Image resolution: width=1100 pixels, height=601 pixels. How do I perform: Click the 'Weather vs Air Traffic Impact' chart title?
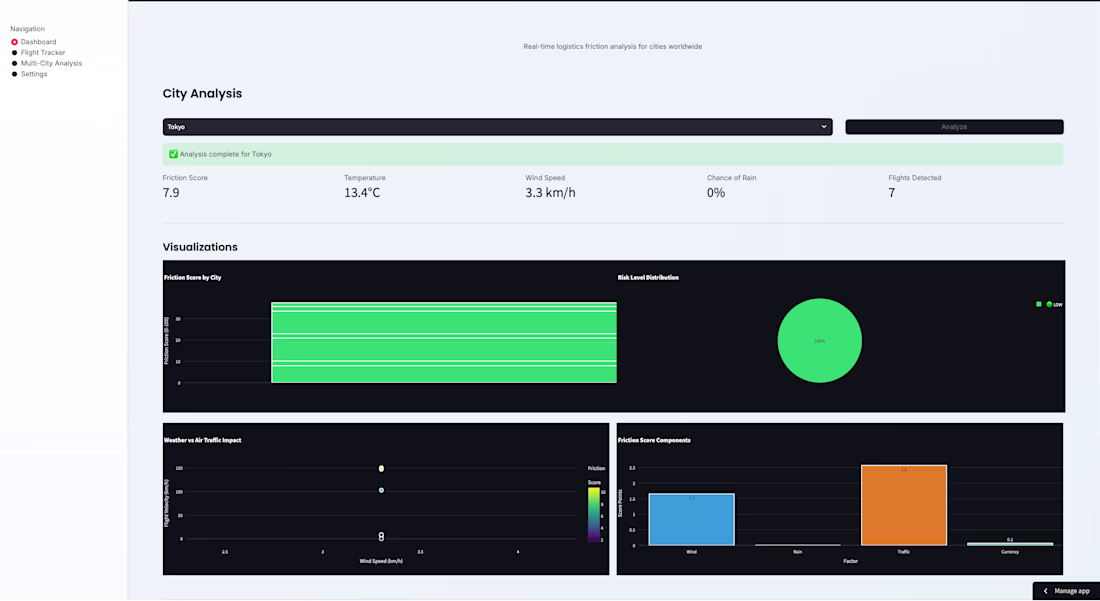pos(203,440)
